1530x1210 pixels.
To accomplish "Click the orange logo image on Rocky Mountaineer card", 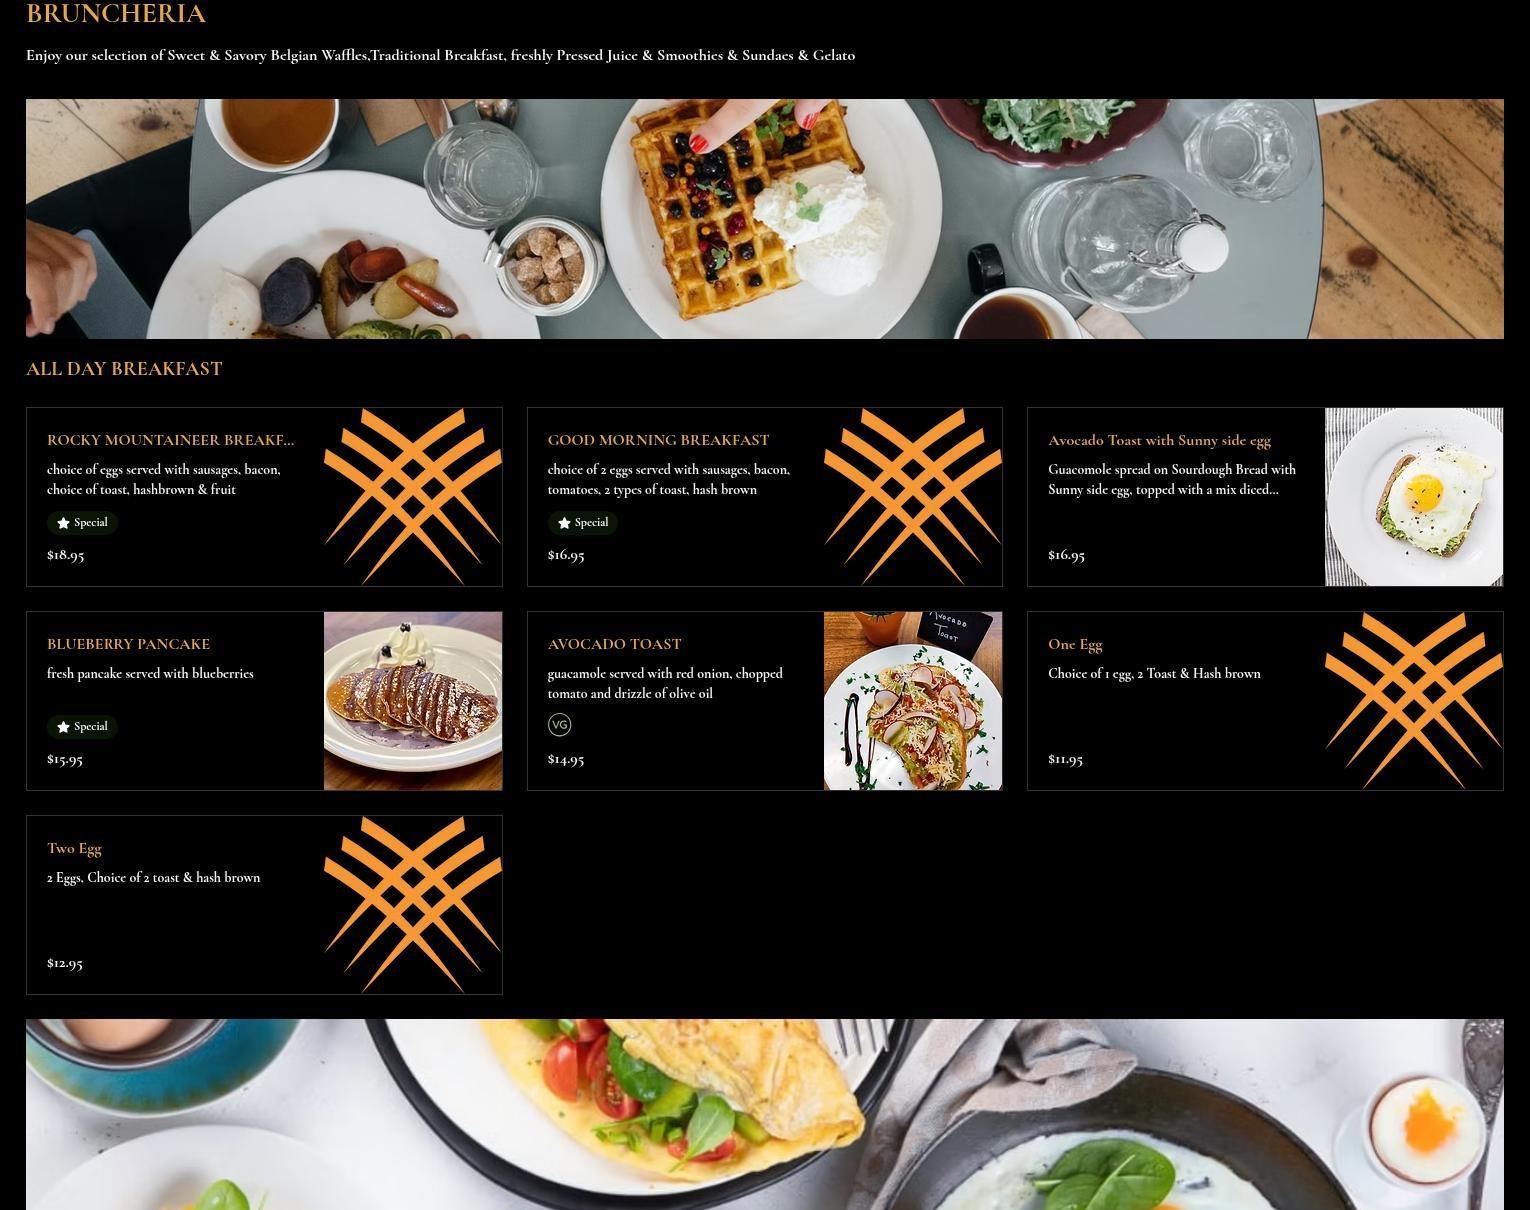I will 413,497.
